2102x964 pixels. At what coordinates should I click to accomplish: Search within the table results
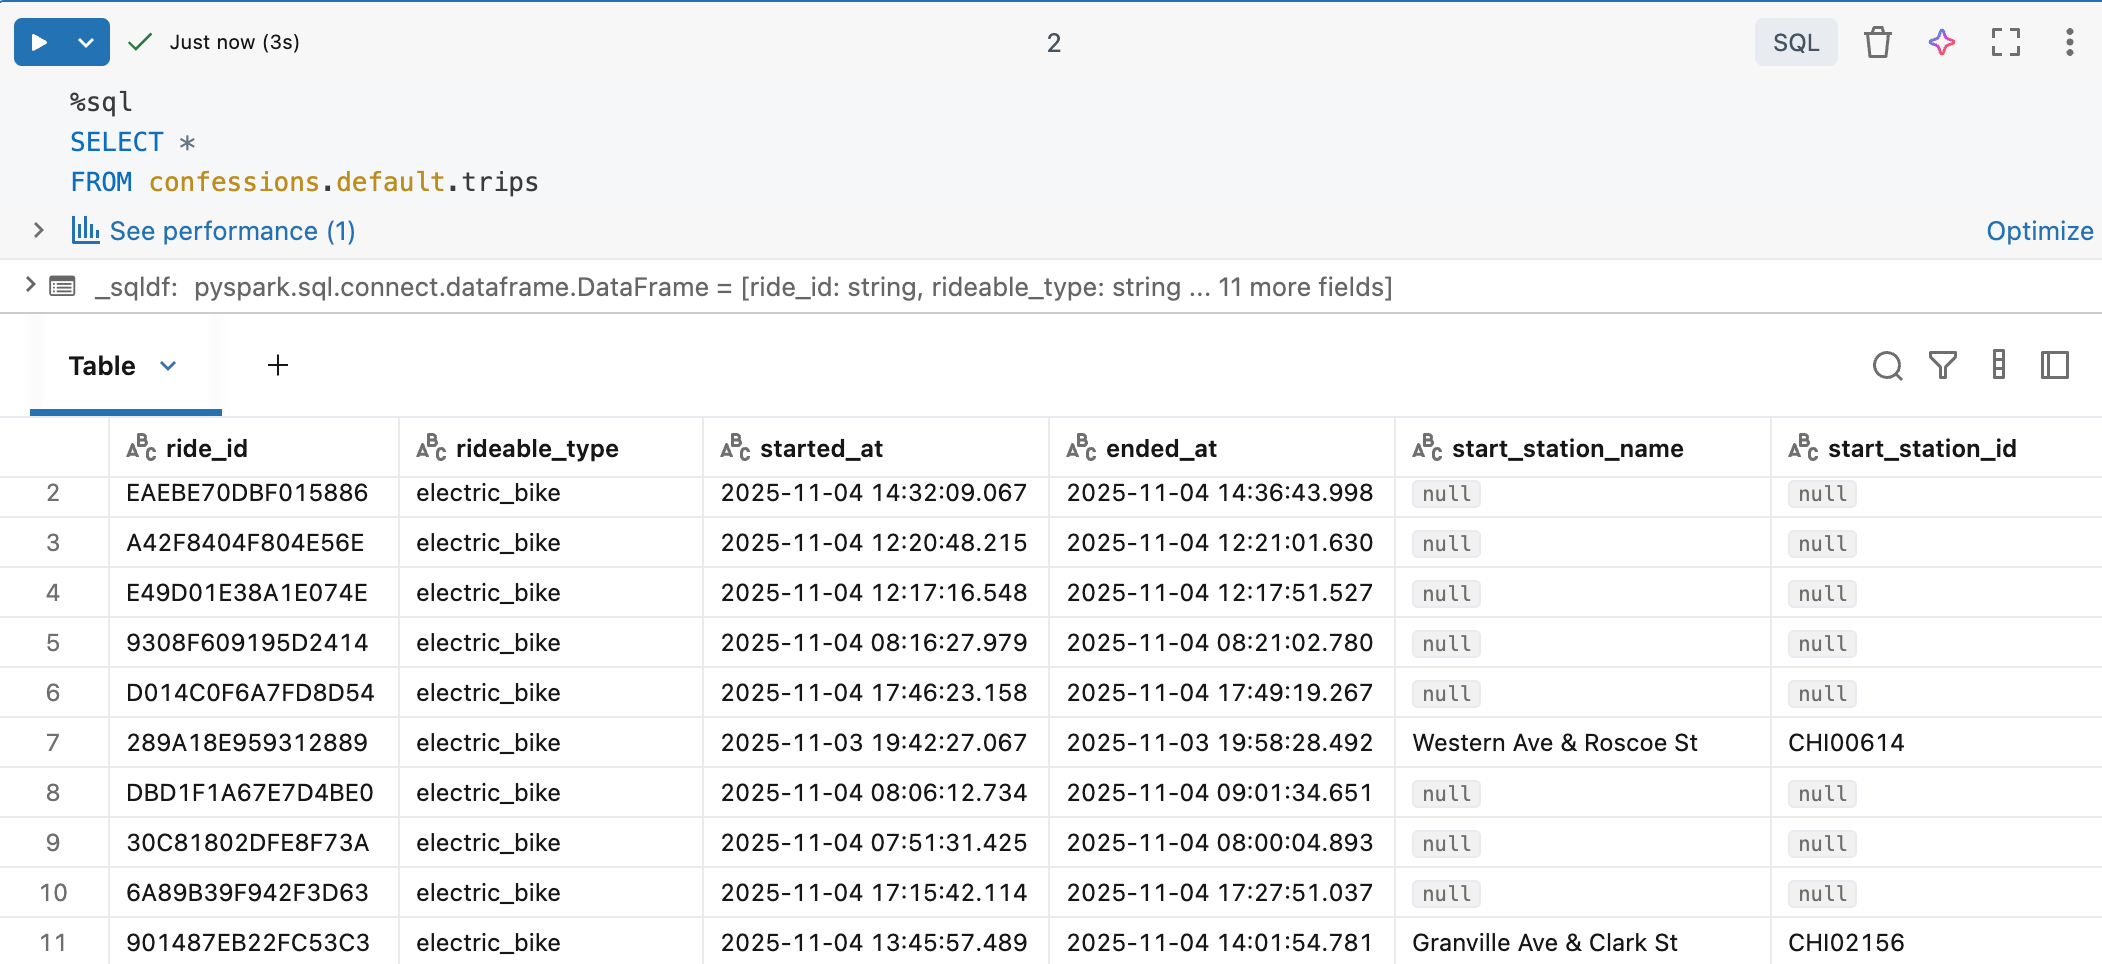point(1888,366)
